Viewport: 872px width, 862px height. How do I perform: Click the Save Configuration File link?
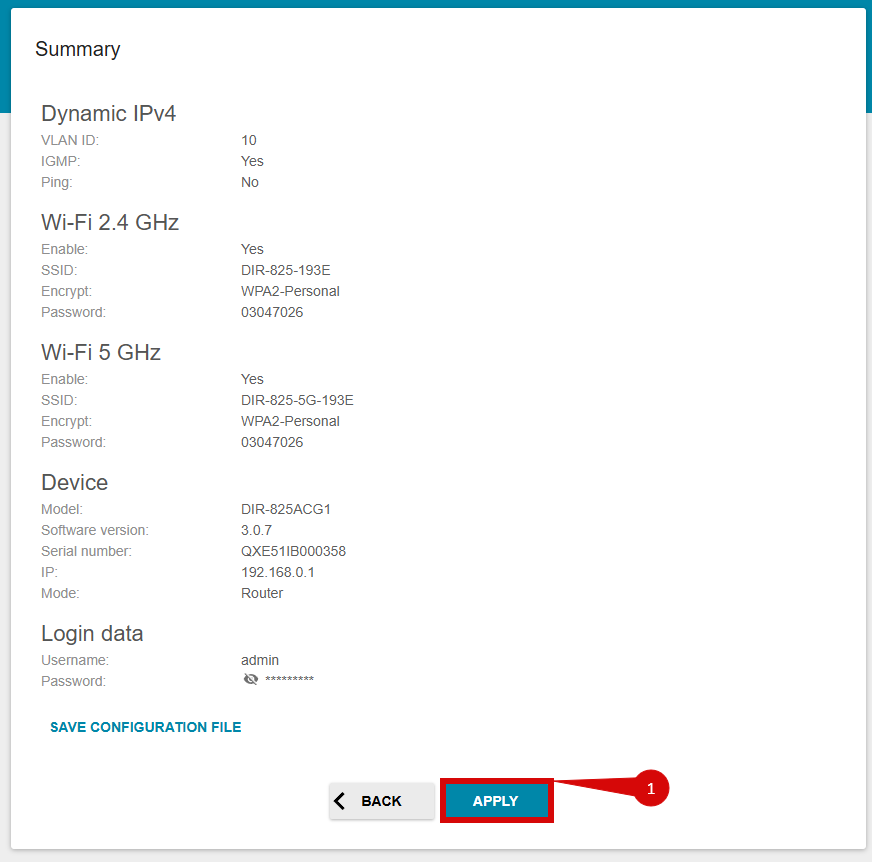point(145,727)
